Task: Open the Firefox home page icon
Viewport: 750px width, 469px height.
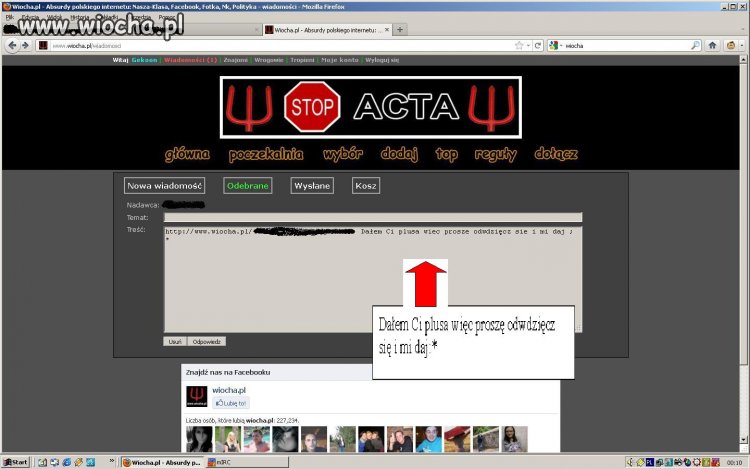Action: (x=712, y=45)
